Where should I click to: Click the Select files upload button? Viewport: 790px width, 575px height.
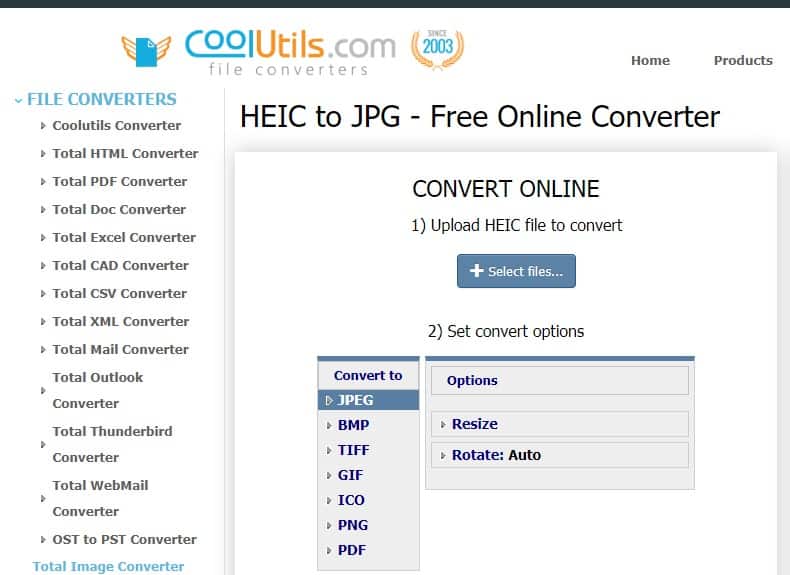tap(516, 271)
